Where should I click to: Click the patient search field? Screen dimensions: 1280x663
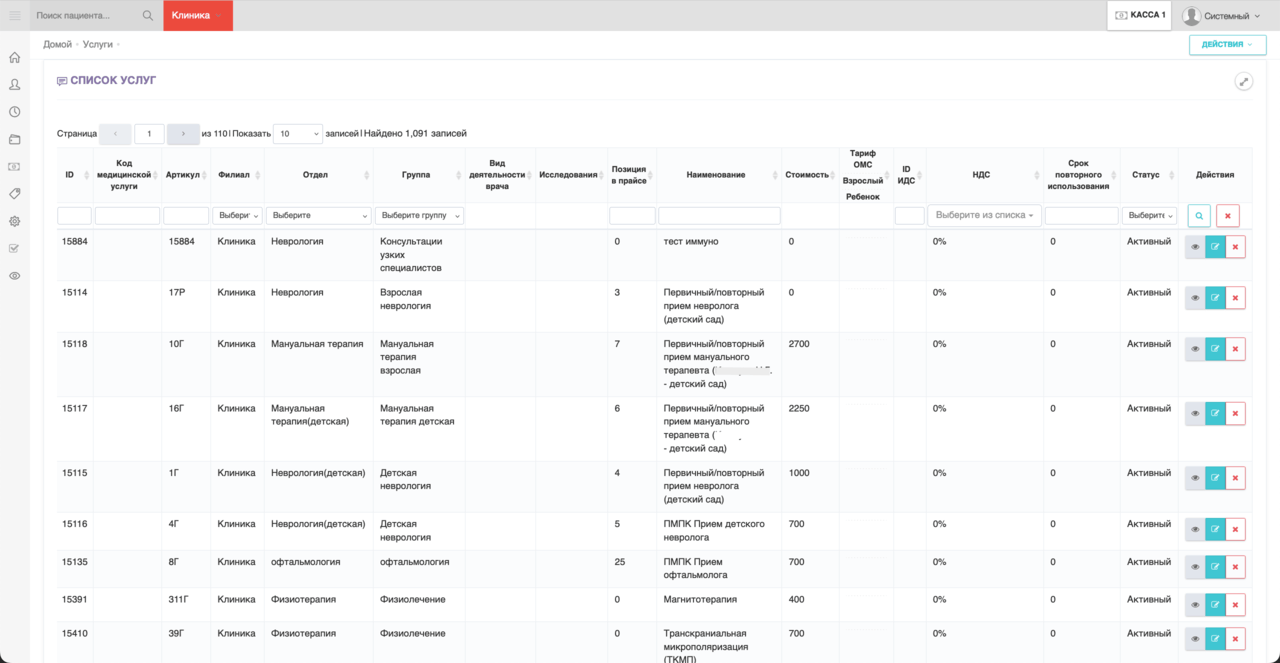coord(86,16)
